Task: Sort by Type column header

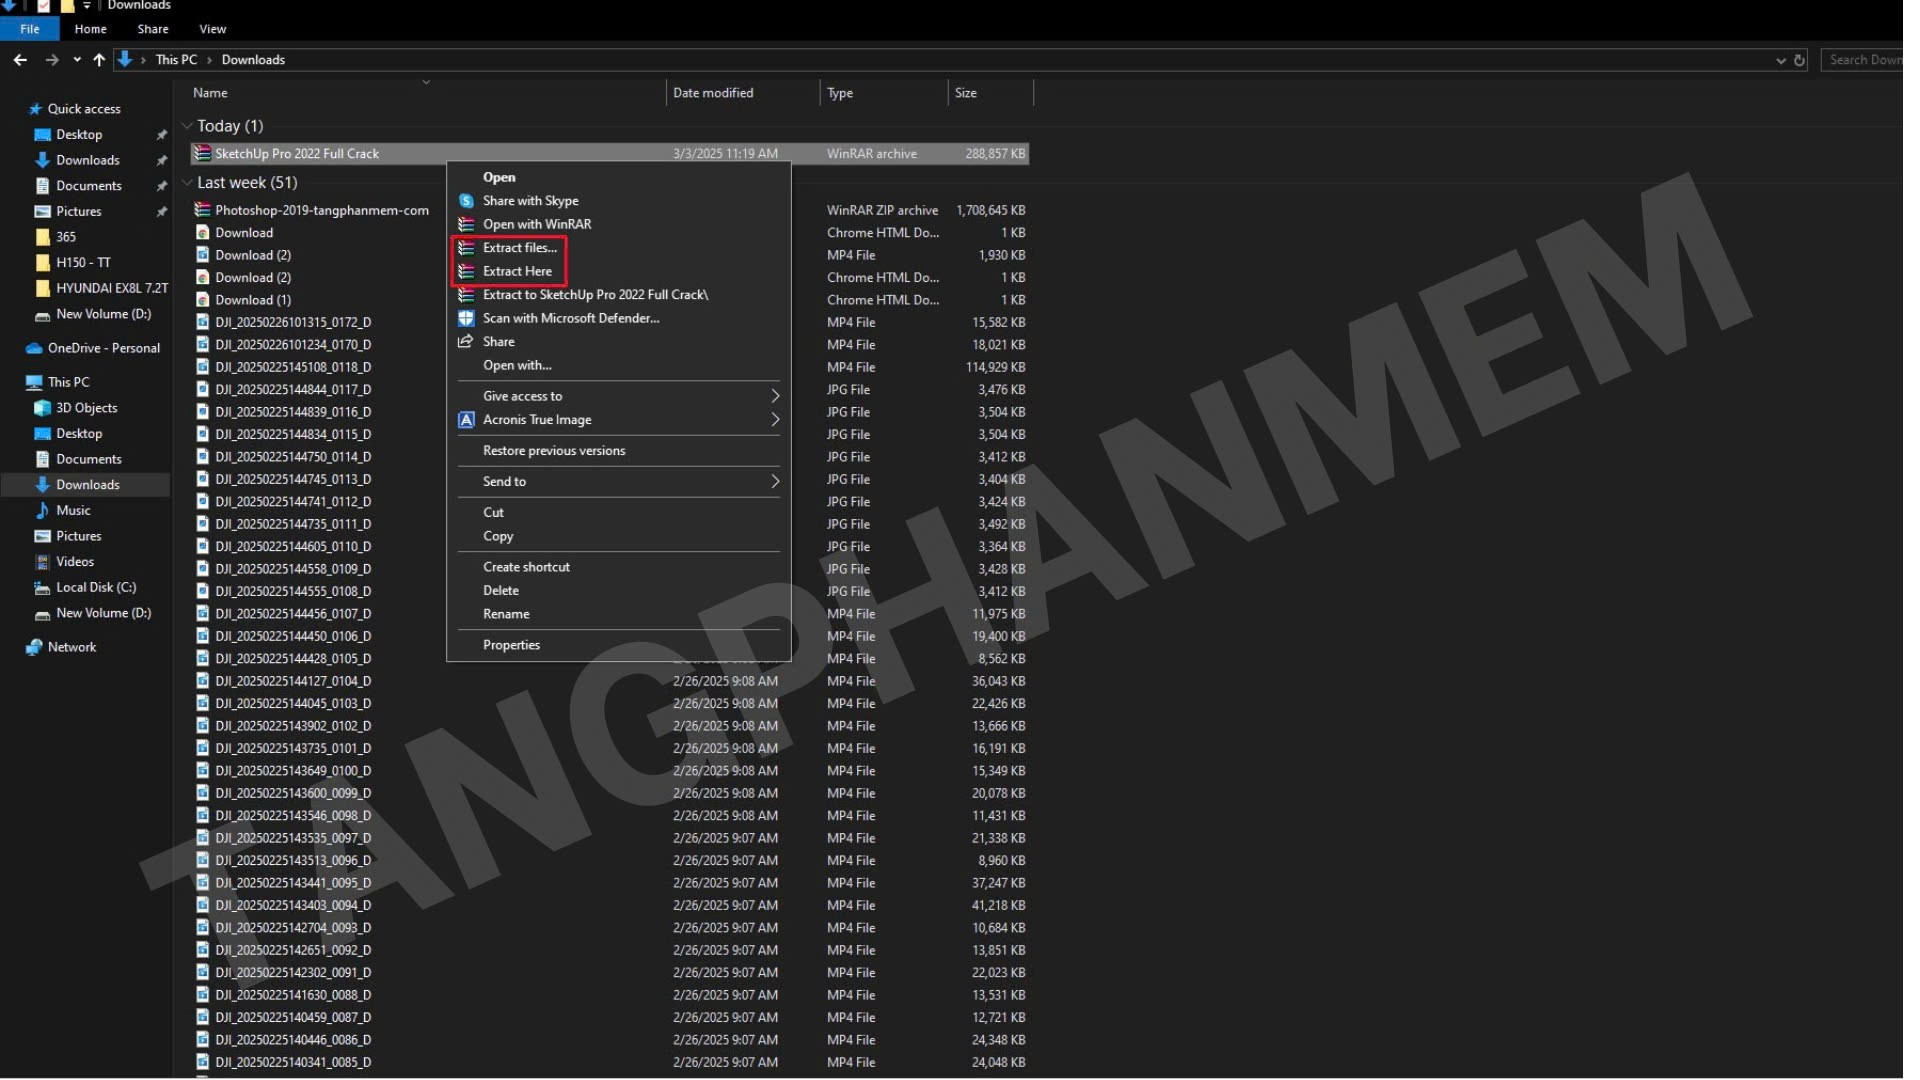Action: (840, 93)
